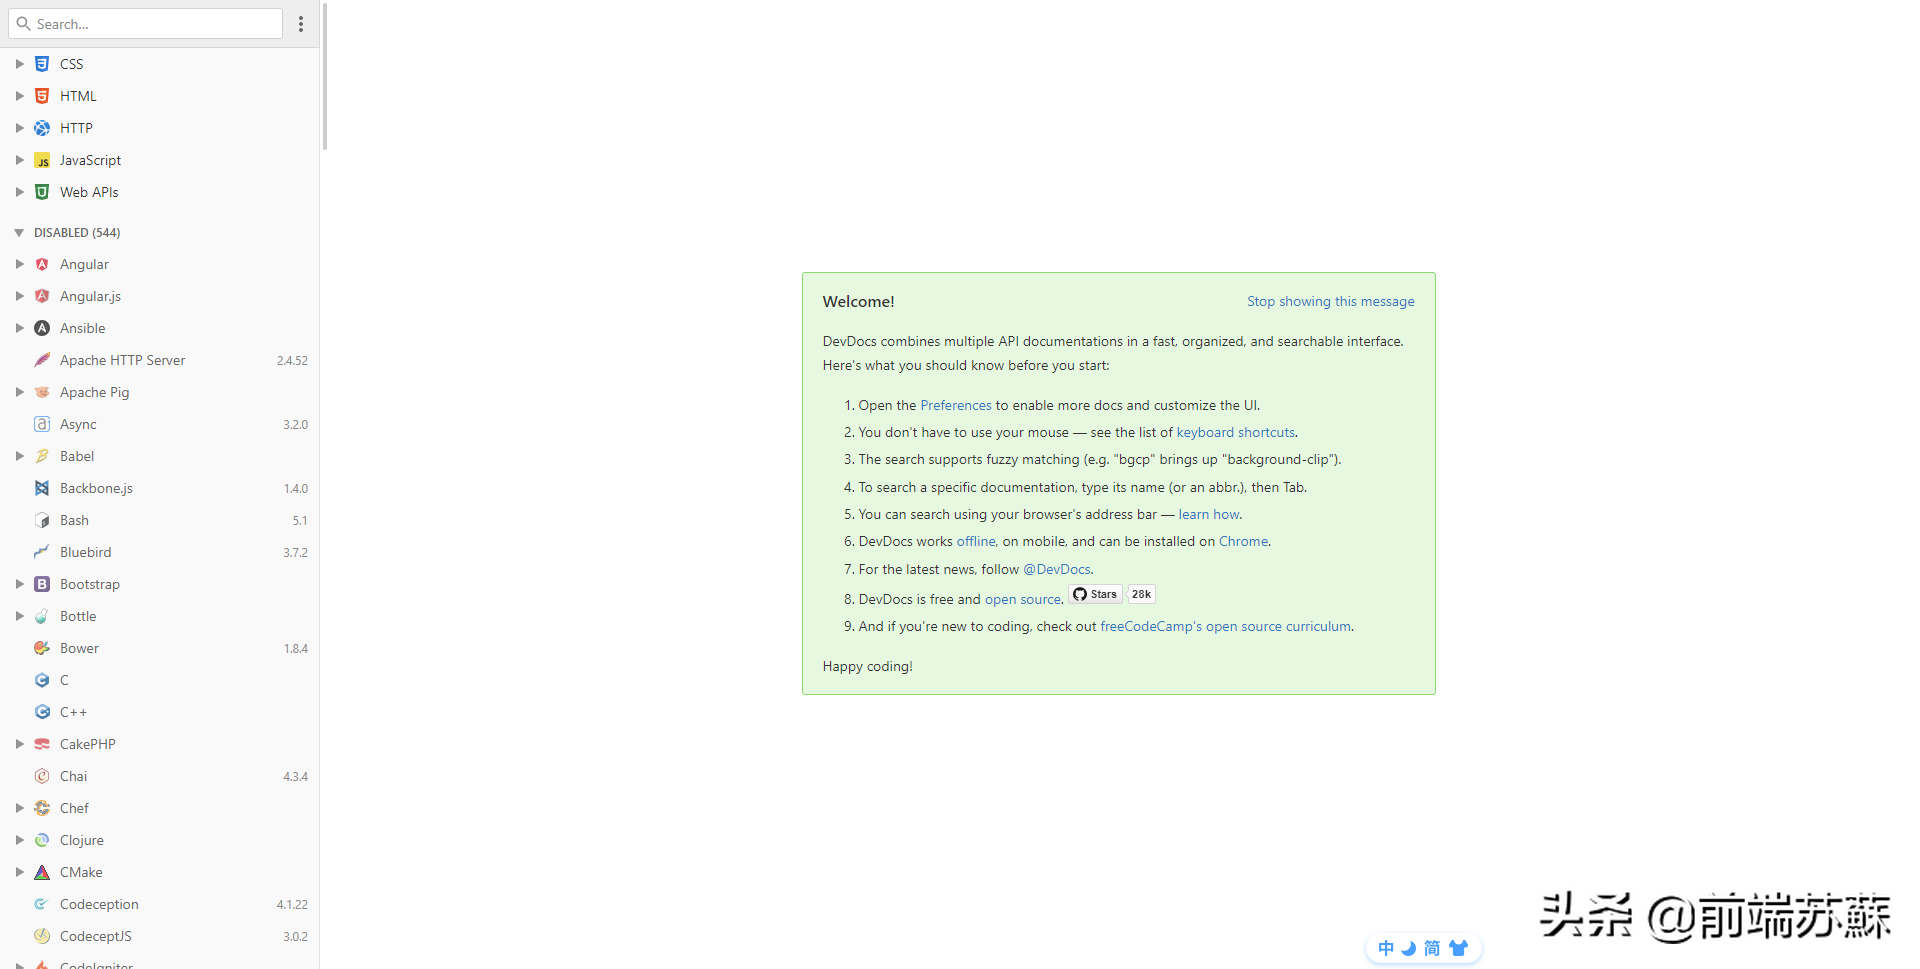Click the Bottle logo icon
This screenshot has height=969, width=1920.
[42, 616]
